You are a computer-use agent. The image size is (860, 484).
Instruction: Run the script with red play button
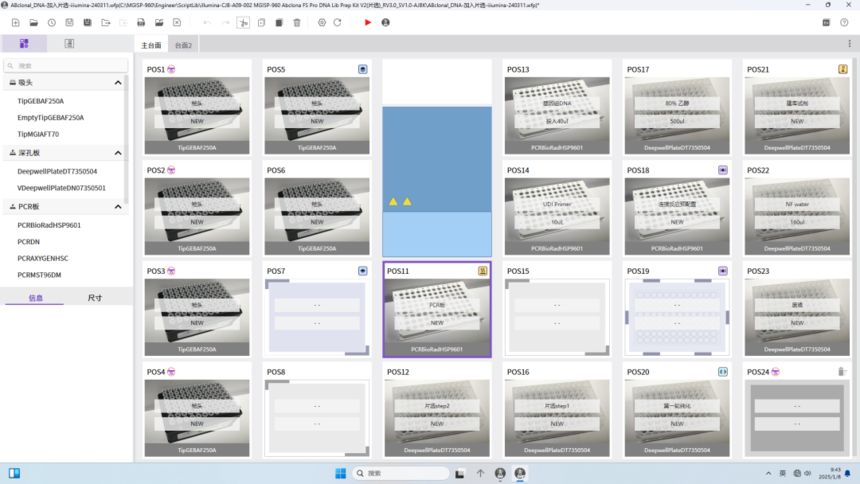pos(367,22)
